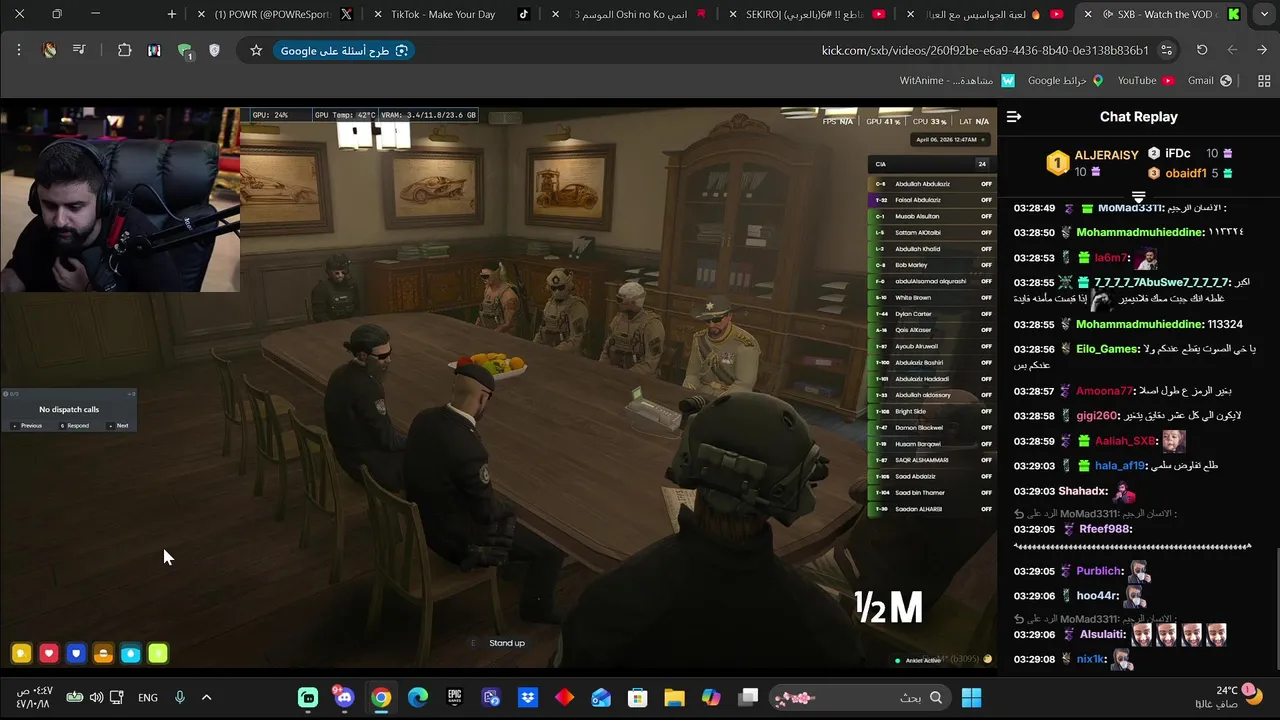Open Microsoft Store from the taskbar

coord(638,697)
